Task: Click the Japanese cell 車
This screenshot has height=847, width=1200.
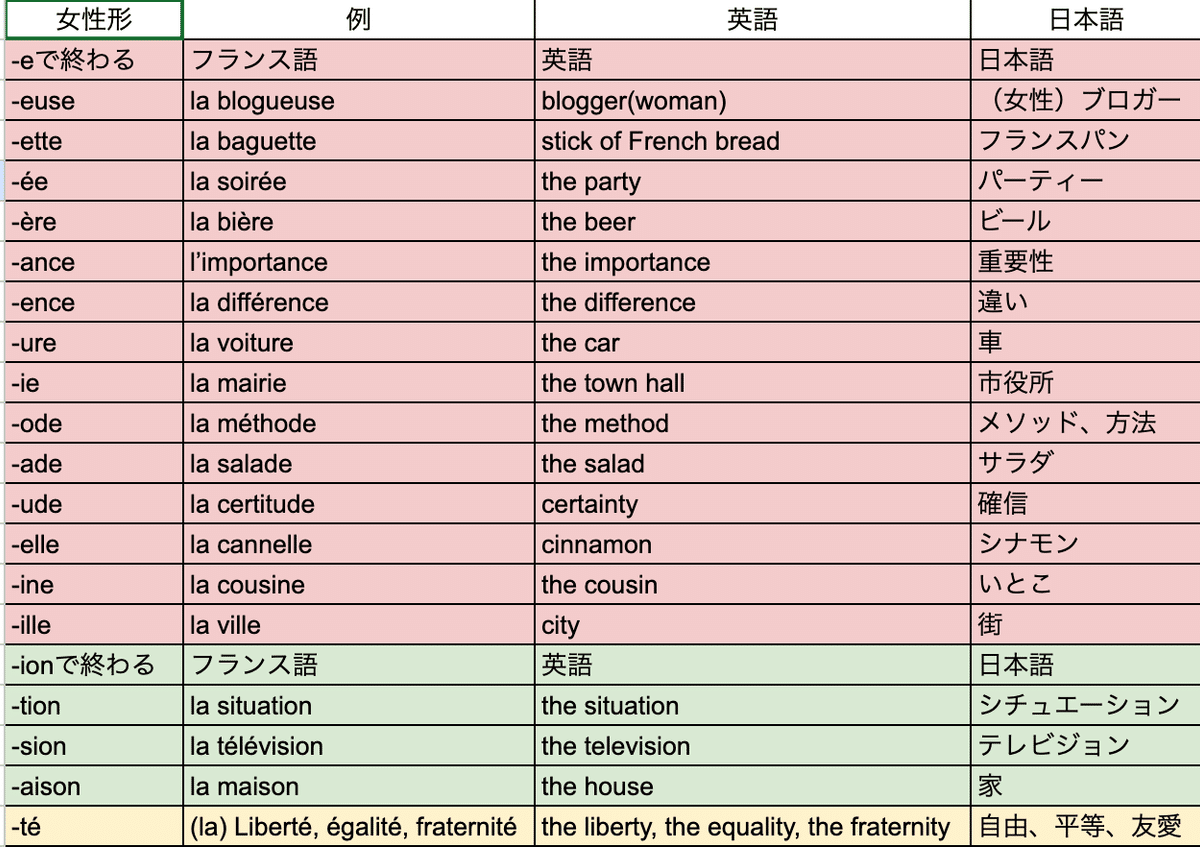Action: [x=1085, y=343]
